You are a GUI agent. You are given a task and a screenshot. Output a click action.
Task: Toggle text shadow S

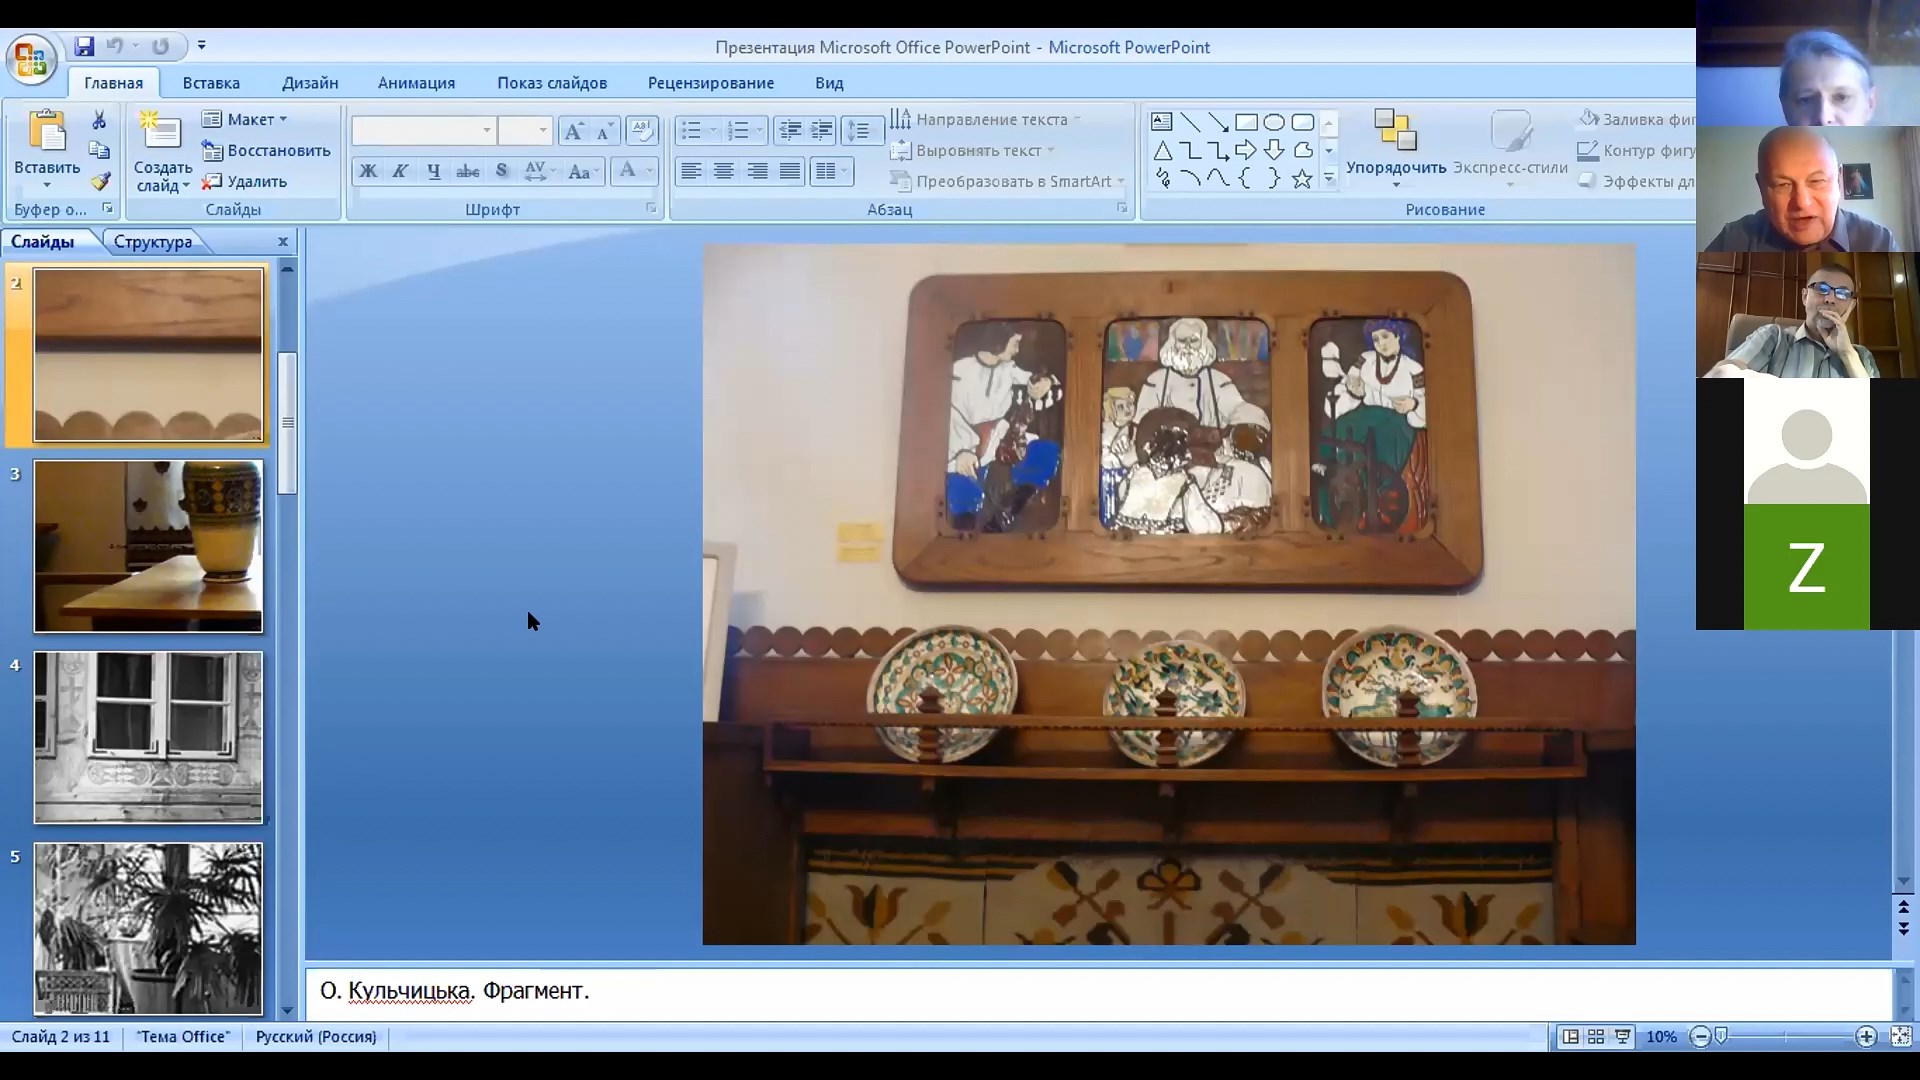(x=501, y=171)
